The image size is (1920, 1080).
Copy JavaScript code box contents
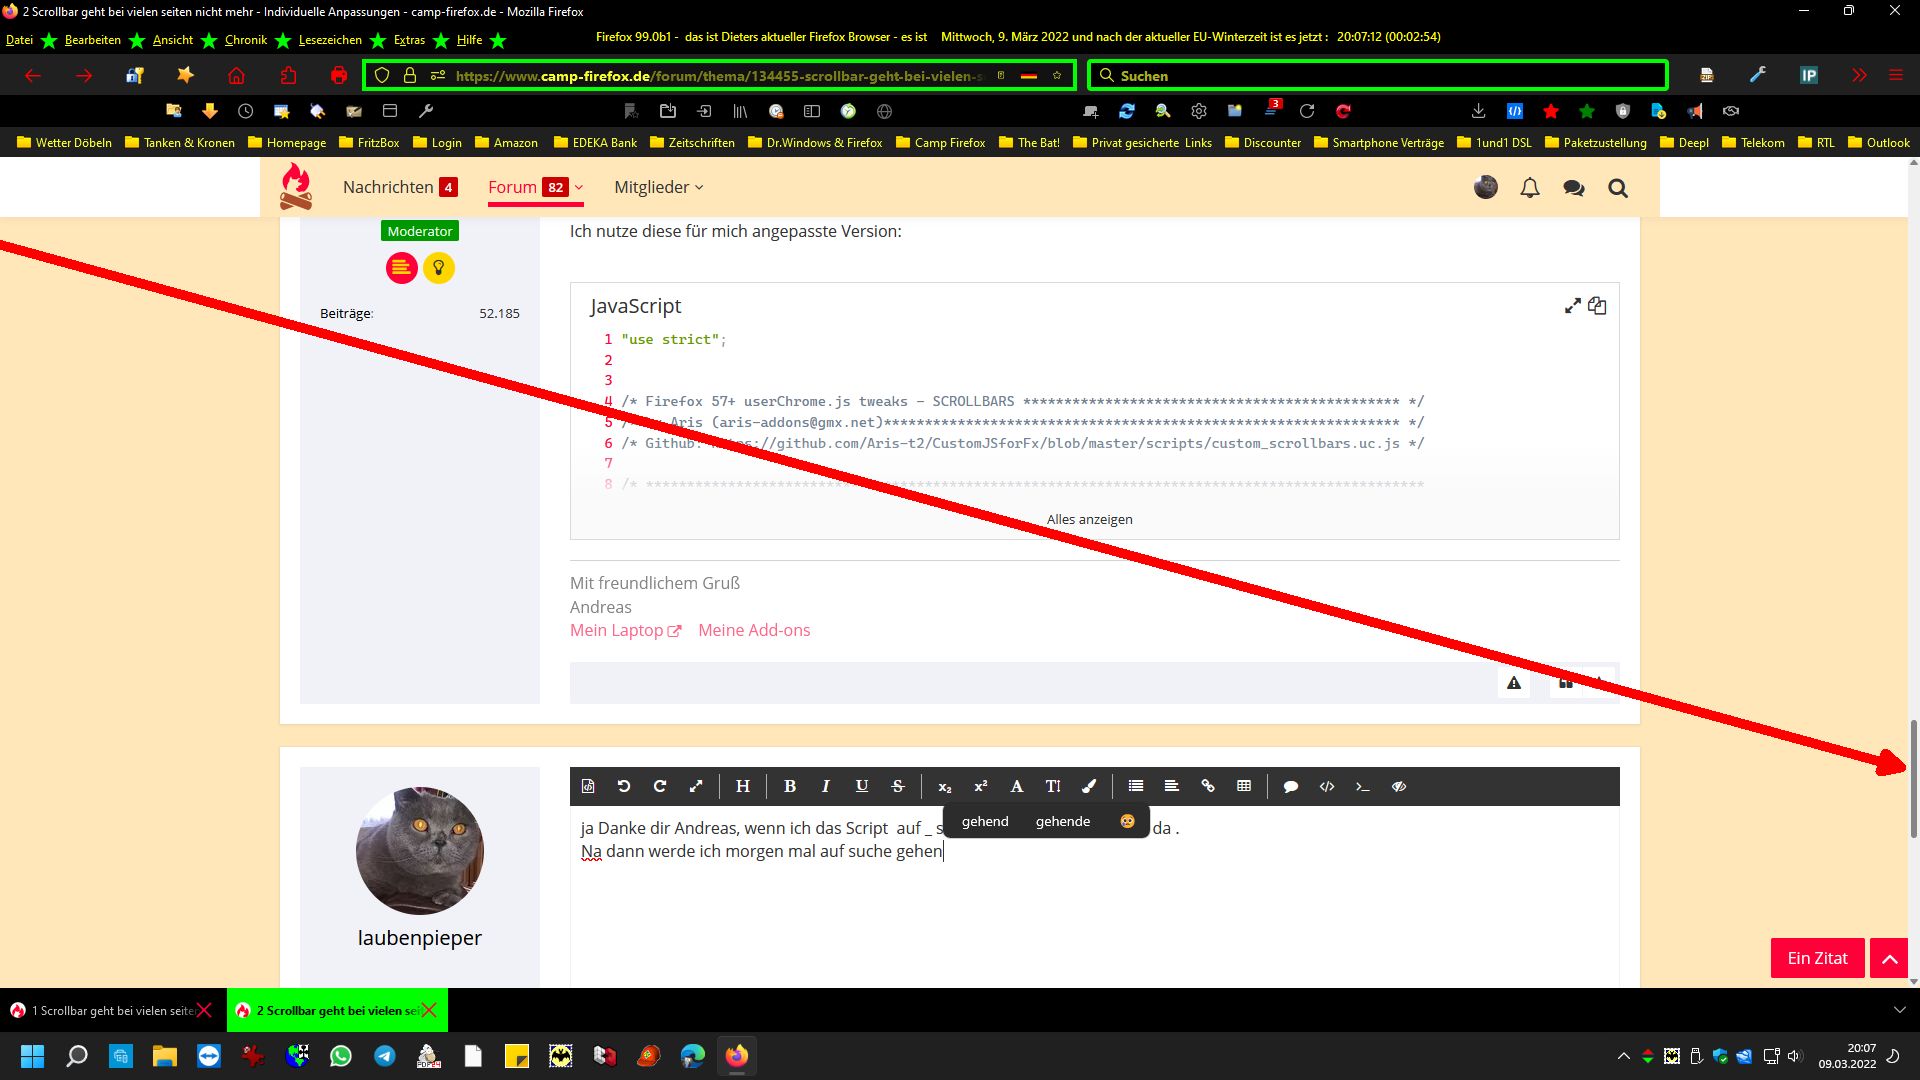click(1597, 306)
